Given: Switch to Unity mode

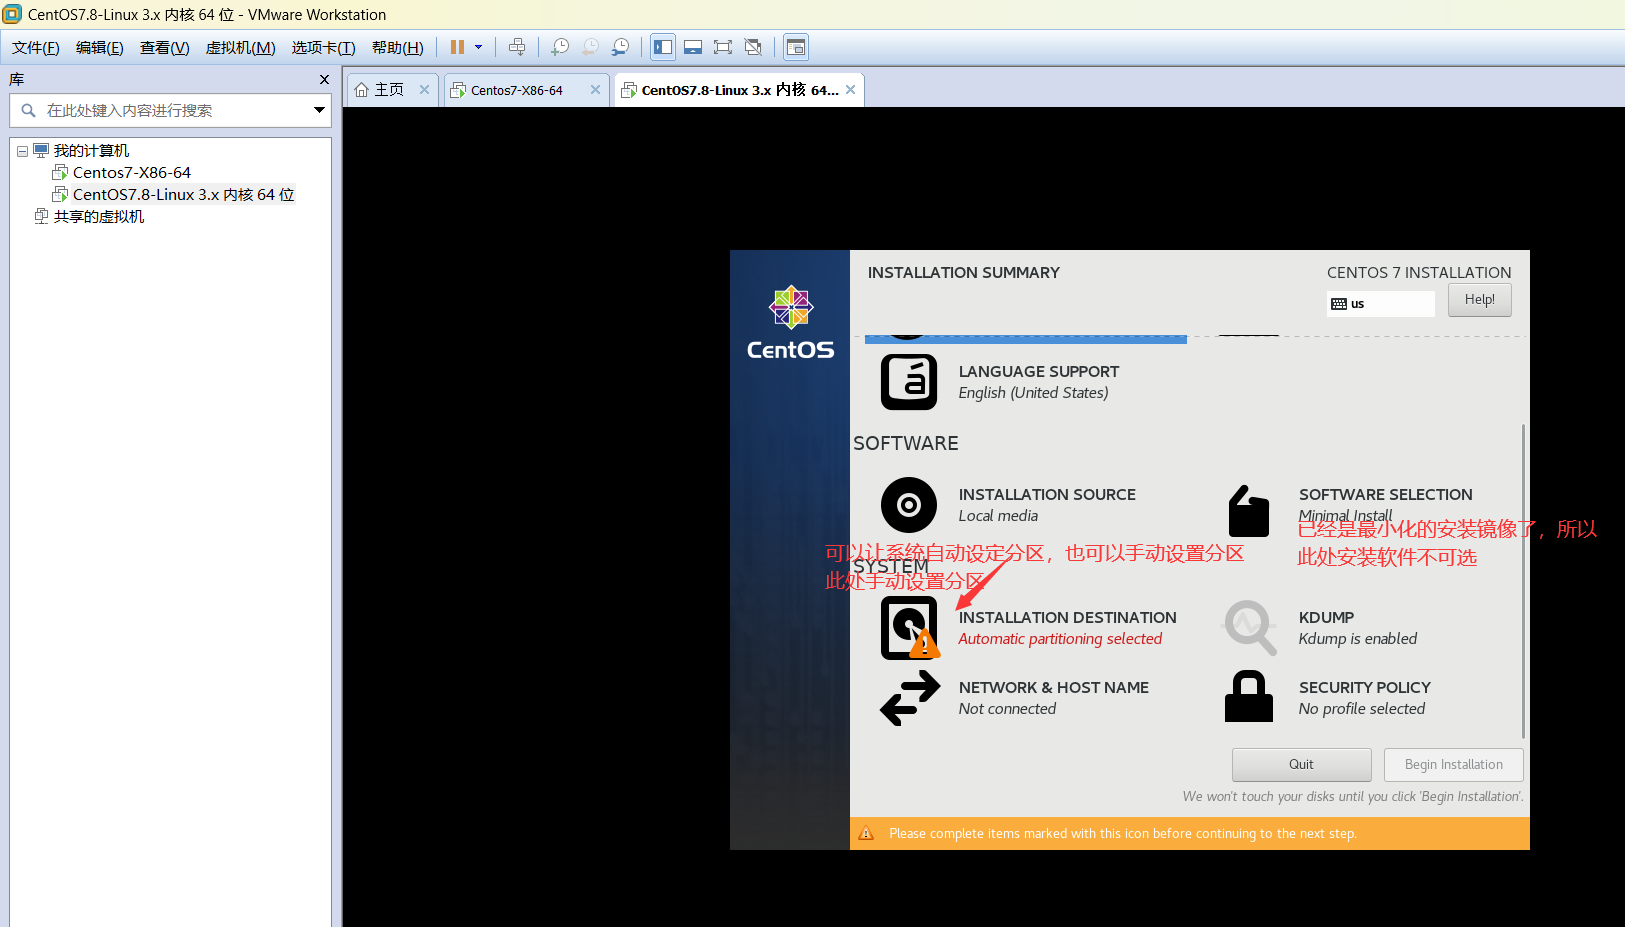Looking at the screenshot, I should coord(753,47).
